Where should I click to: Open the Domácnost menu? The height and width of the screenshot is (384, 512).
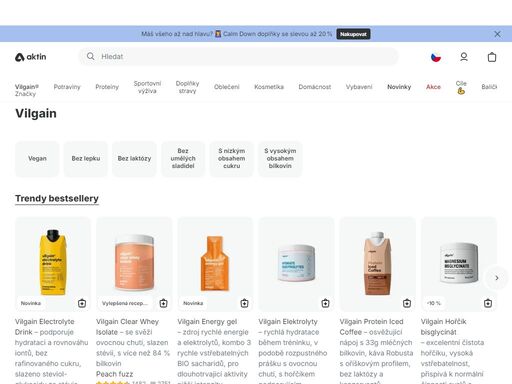click(315, 87)
